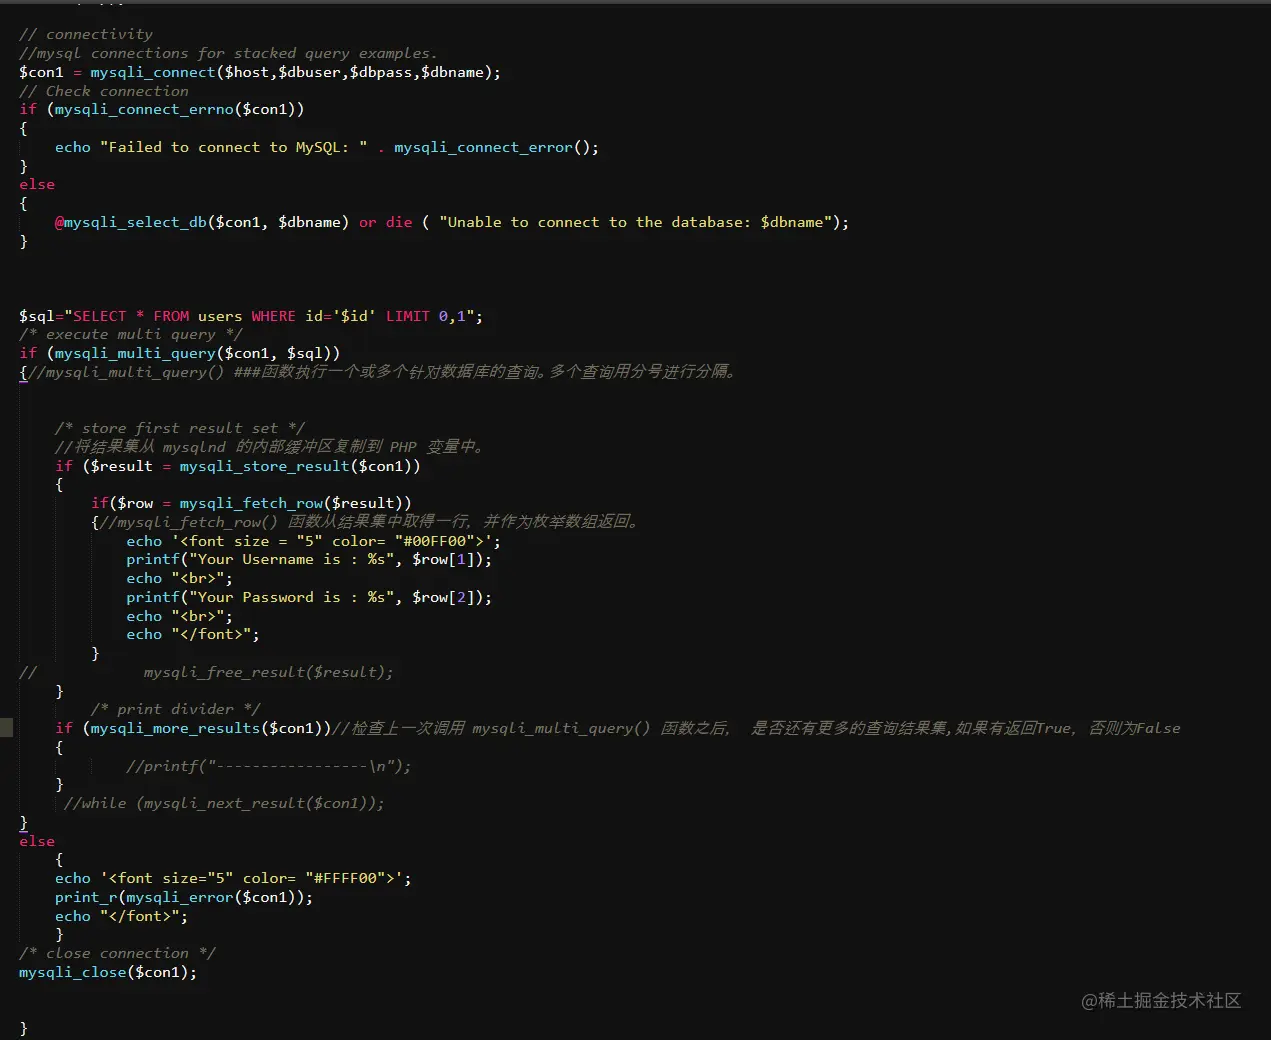Click the '/* print divider */' comment
This screenshot has height=1040, width=1271.
click(x=176, y=709)
